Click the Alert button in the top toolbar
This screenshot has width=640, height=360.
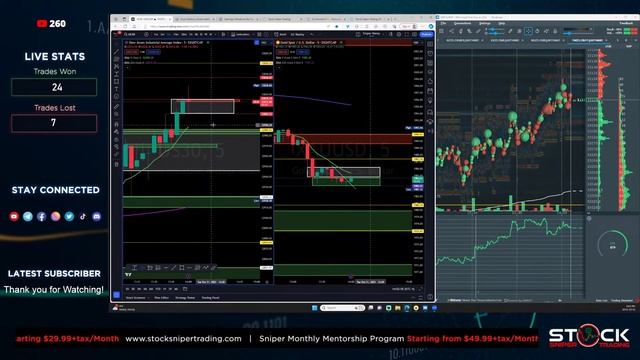tap(280, 34)
